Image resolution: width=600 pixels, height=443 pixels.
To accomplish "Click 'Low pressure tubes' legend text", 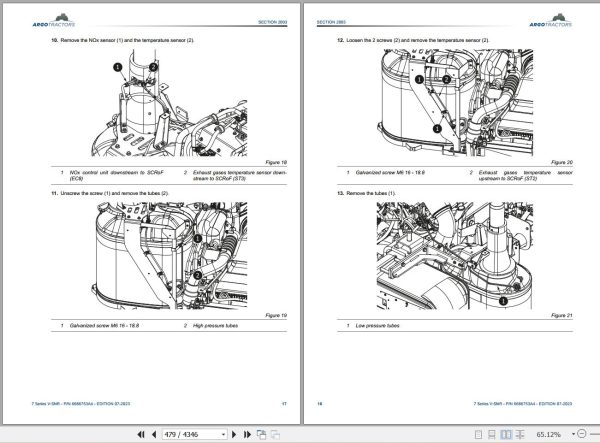I will [x=377, y=326].
